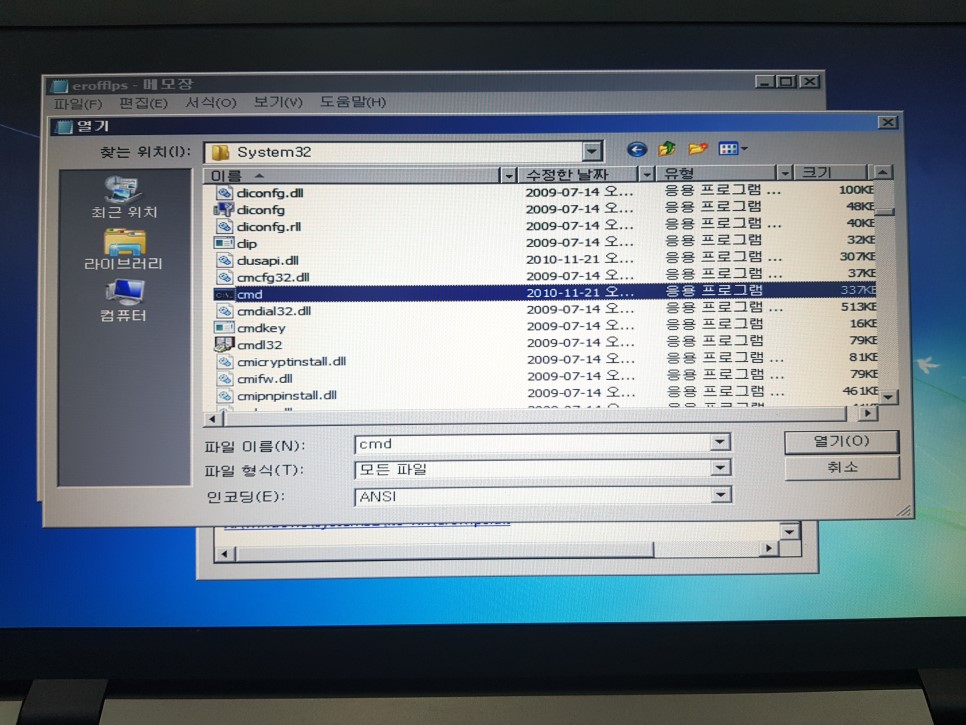Click the cmdl32 application icon
Image resolution: width=966 pixels, height=725 pixels.
pyautogui.click(x=223, y=344)
